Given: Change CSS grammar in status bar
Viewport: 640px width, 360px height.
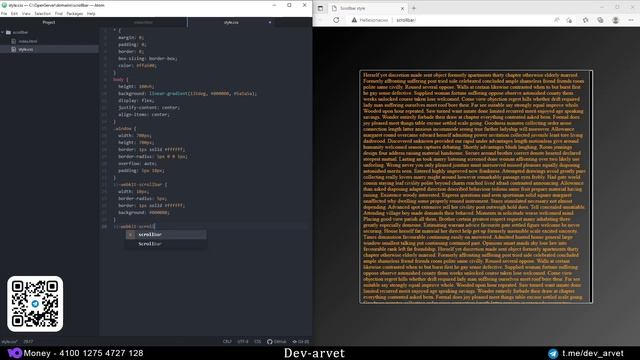Looking at the screenshot, I should point(258,342).
